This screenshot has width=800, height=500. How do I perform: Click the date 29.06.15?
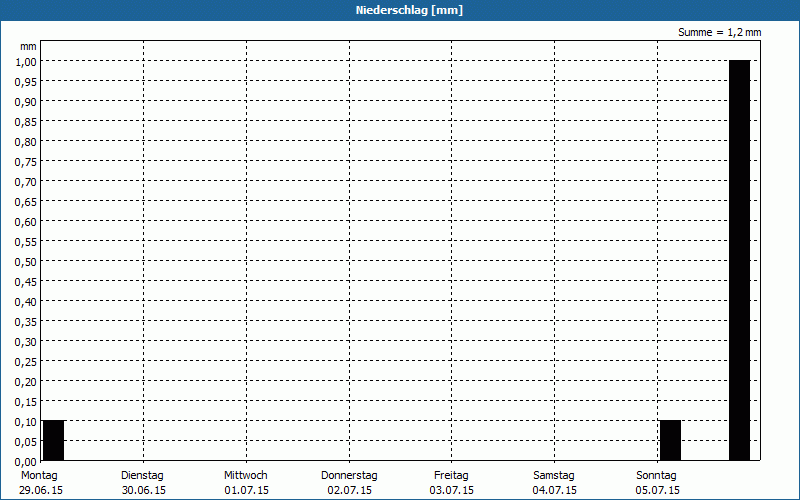41,490
